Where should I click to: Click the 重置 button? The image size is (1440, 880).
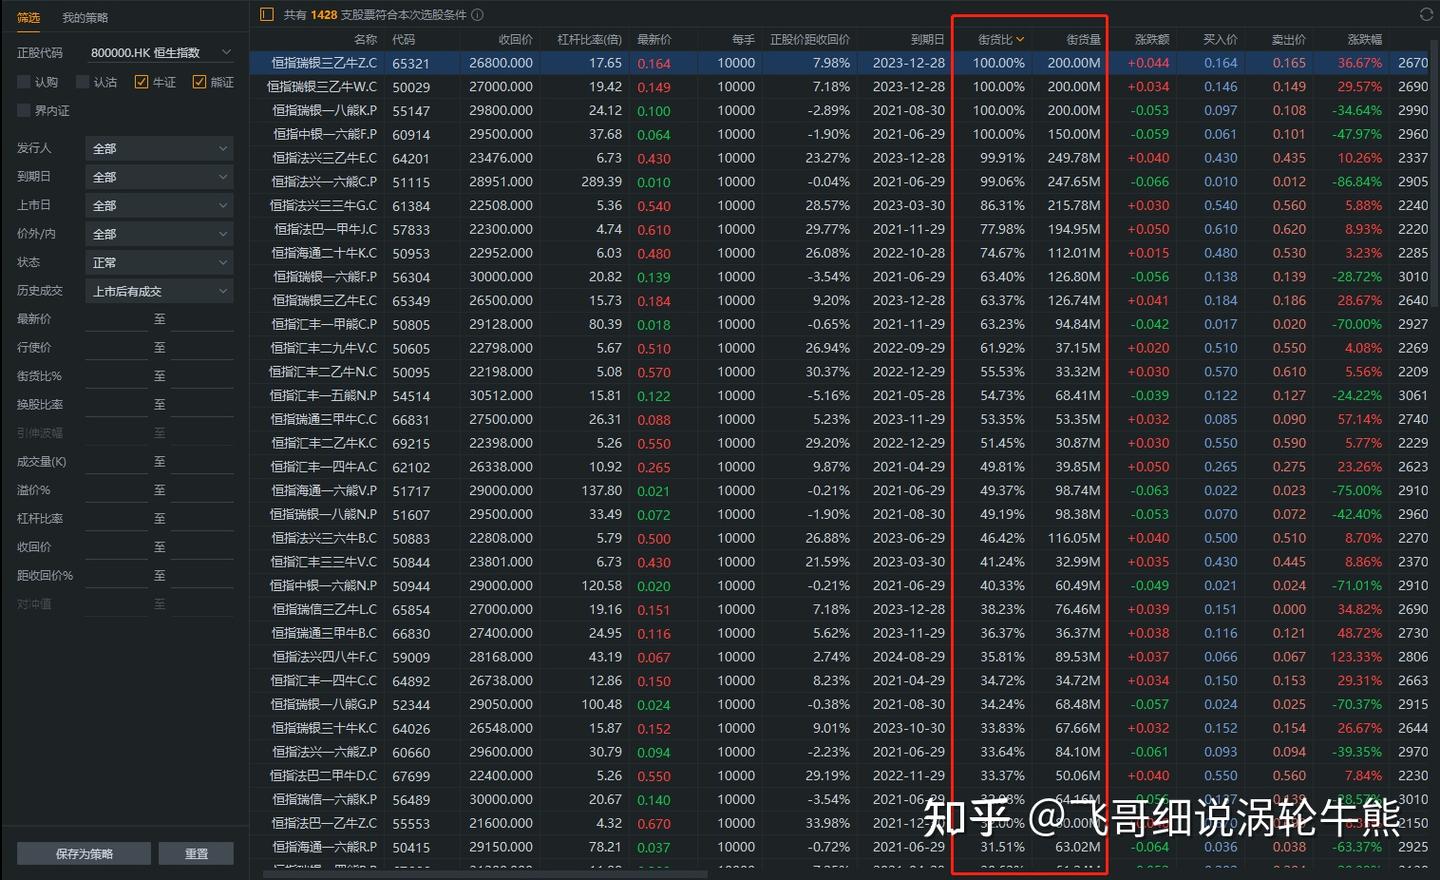[x=196, y=853]
